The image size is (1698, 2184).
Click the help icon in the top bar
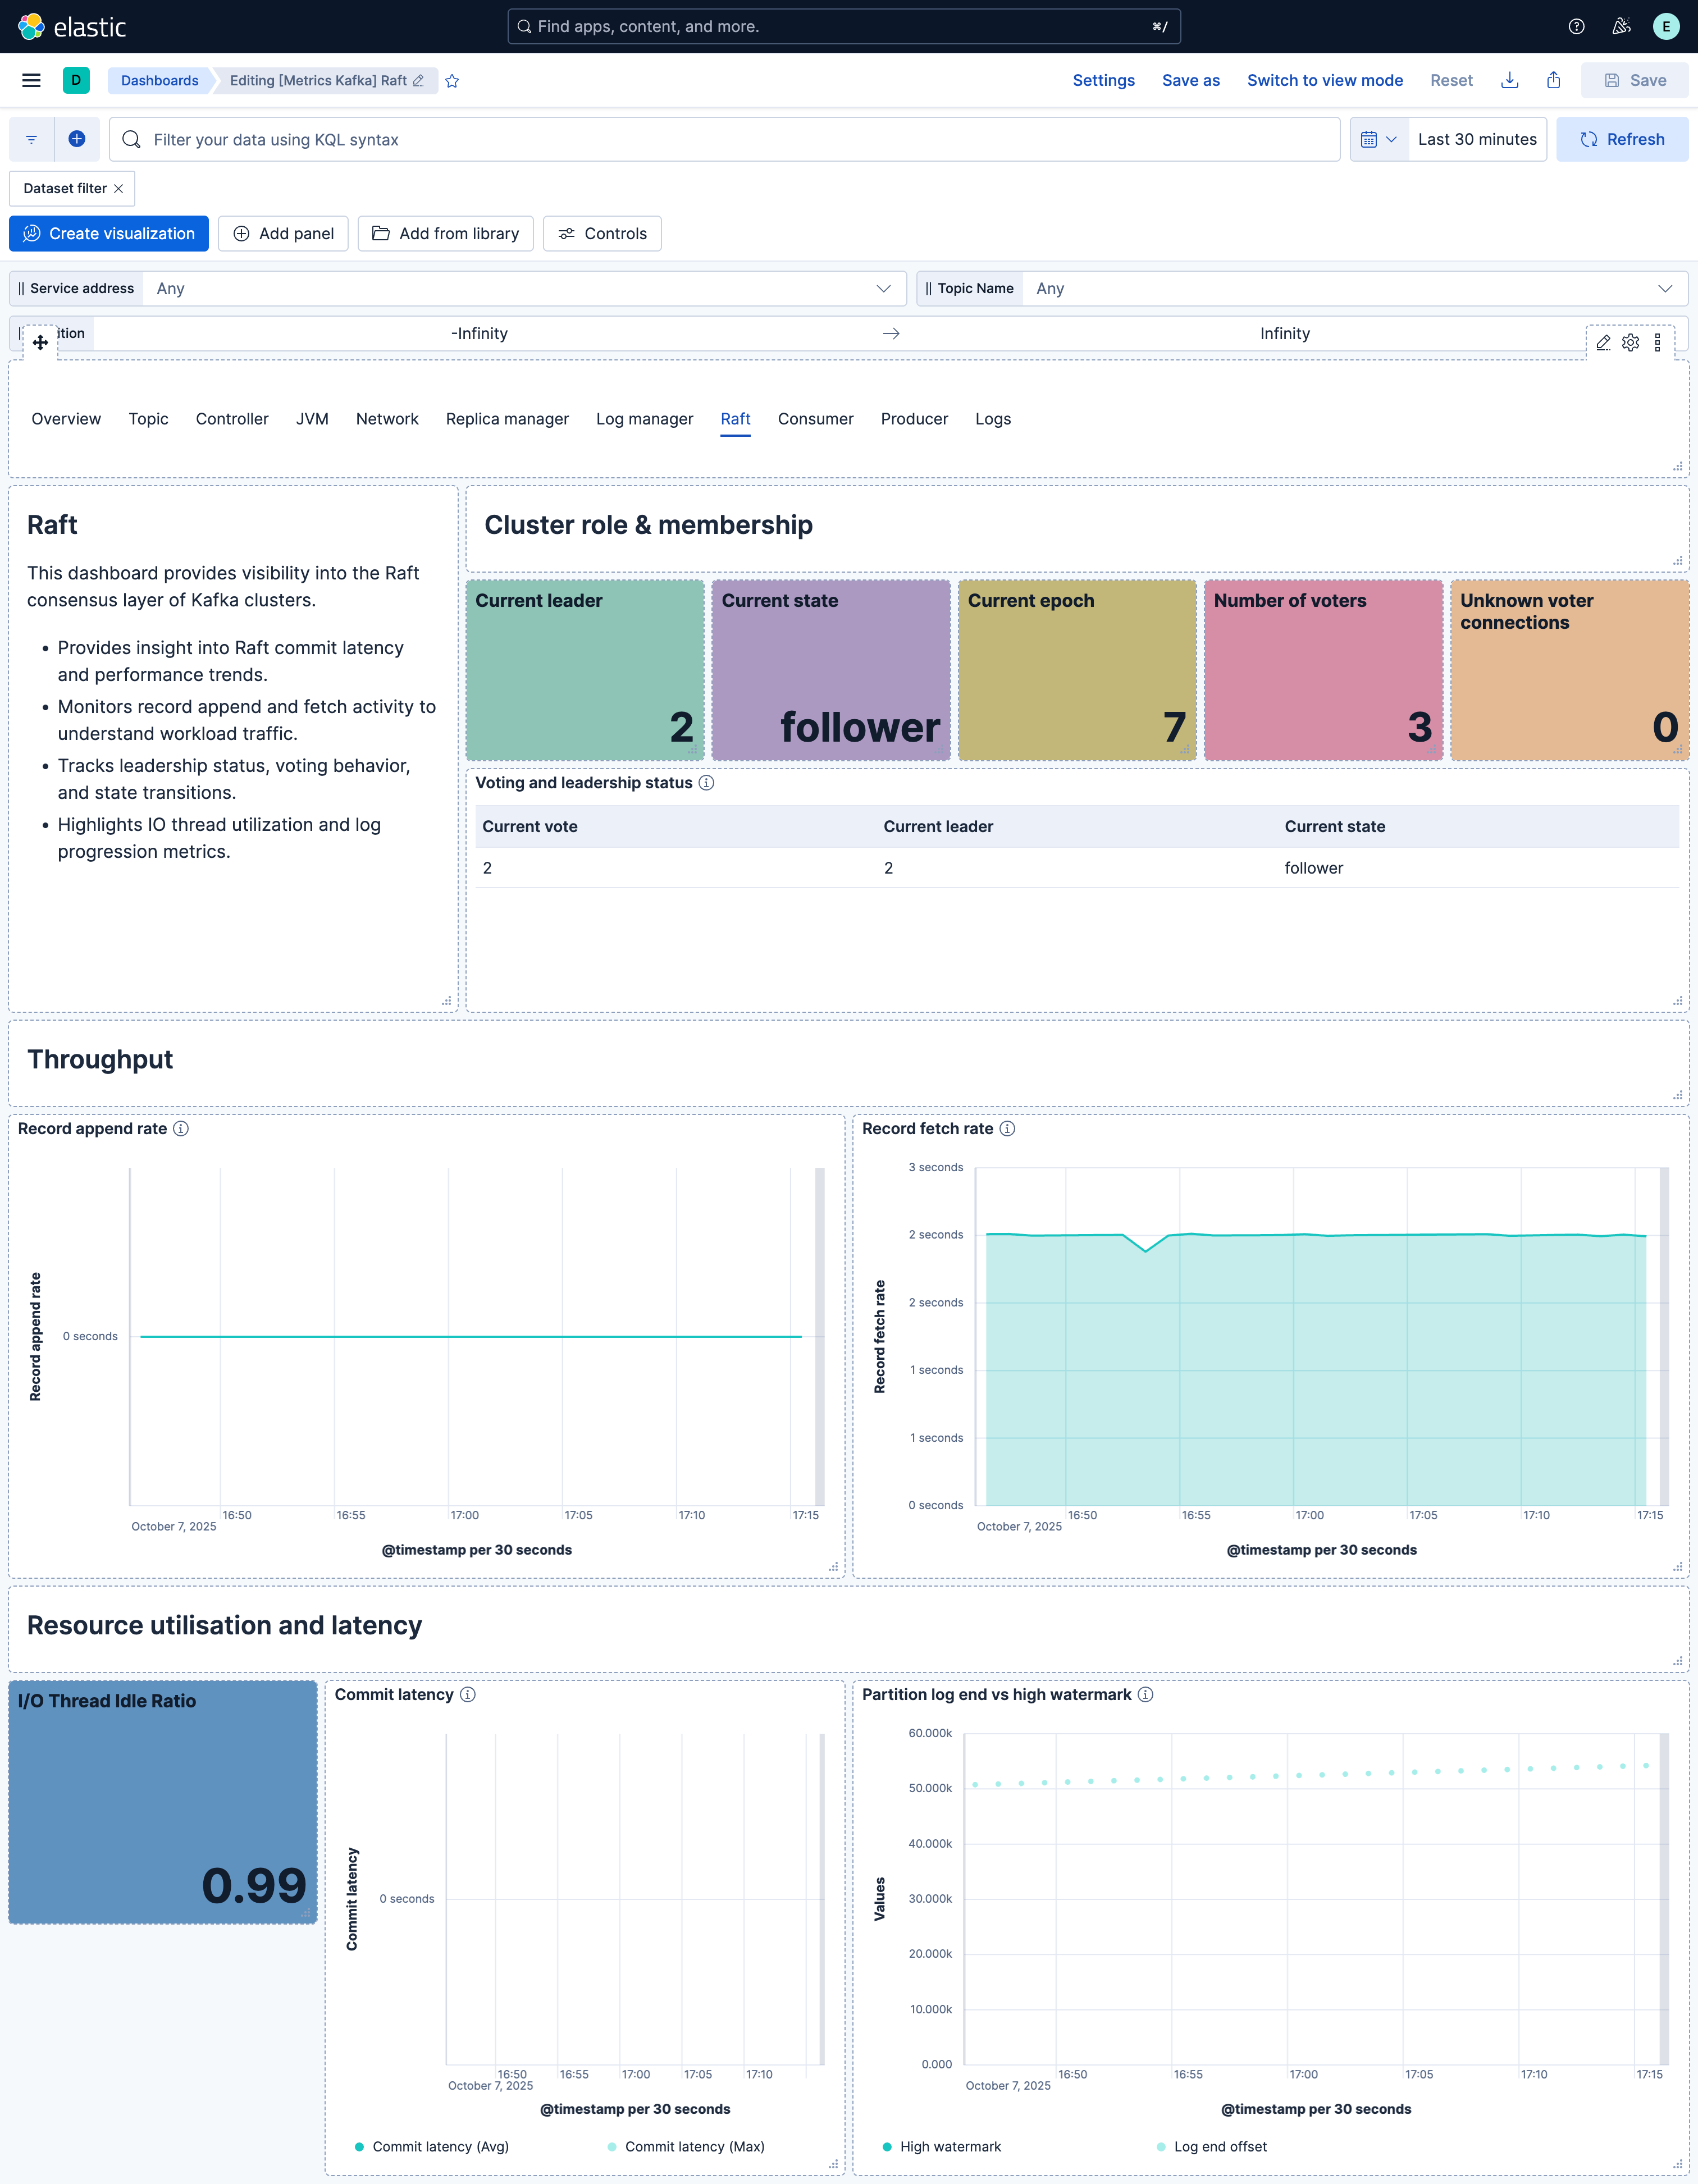click(x=1578, y=26)
